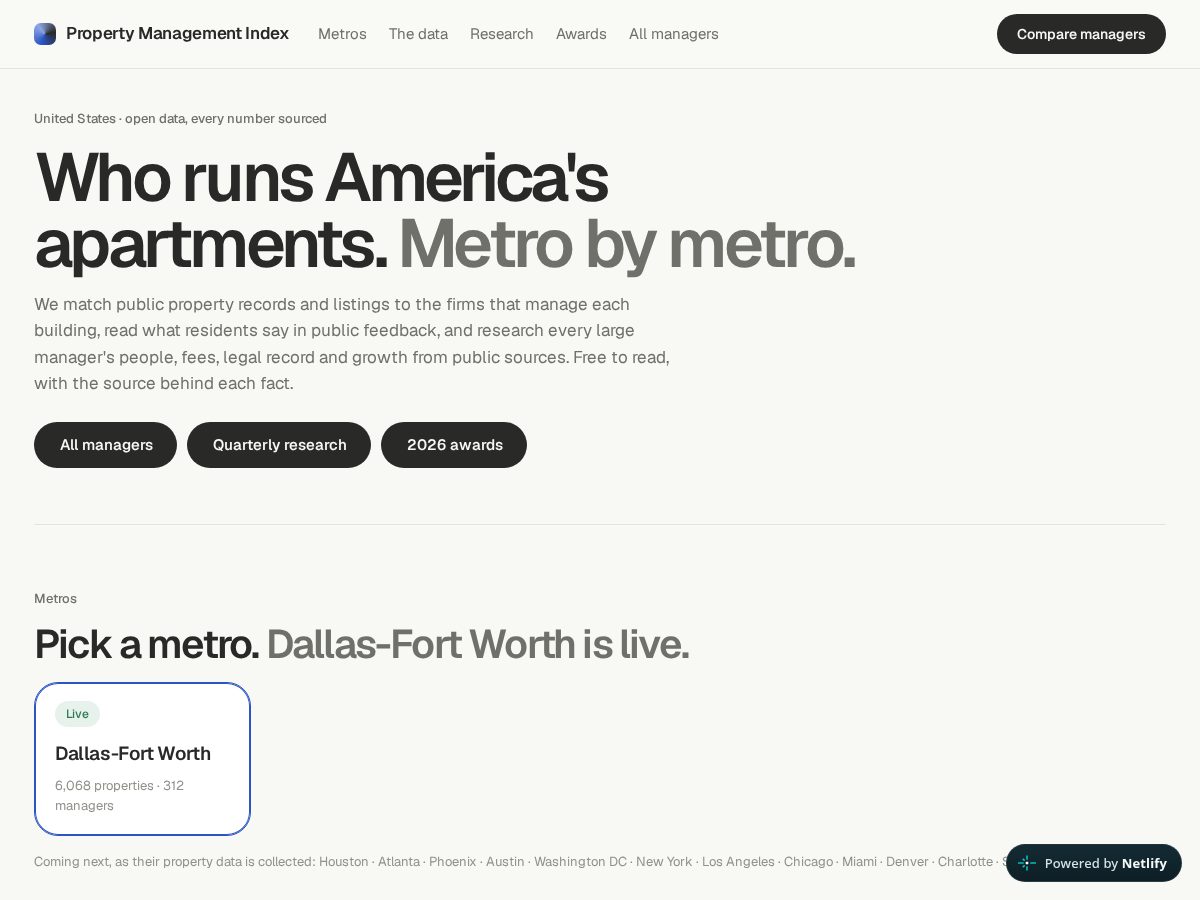Click 'Houston' in the coming next list
This screenshot has width=1200, height=900.
[344, 862]
